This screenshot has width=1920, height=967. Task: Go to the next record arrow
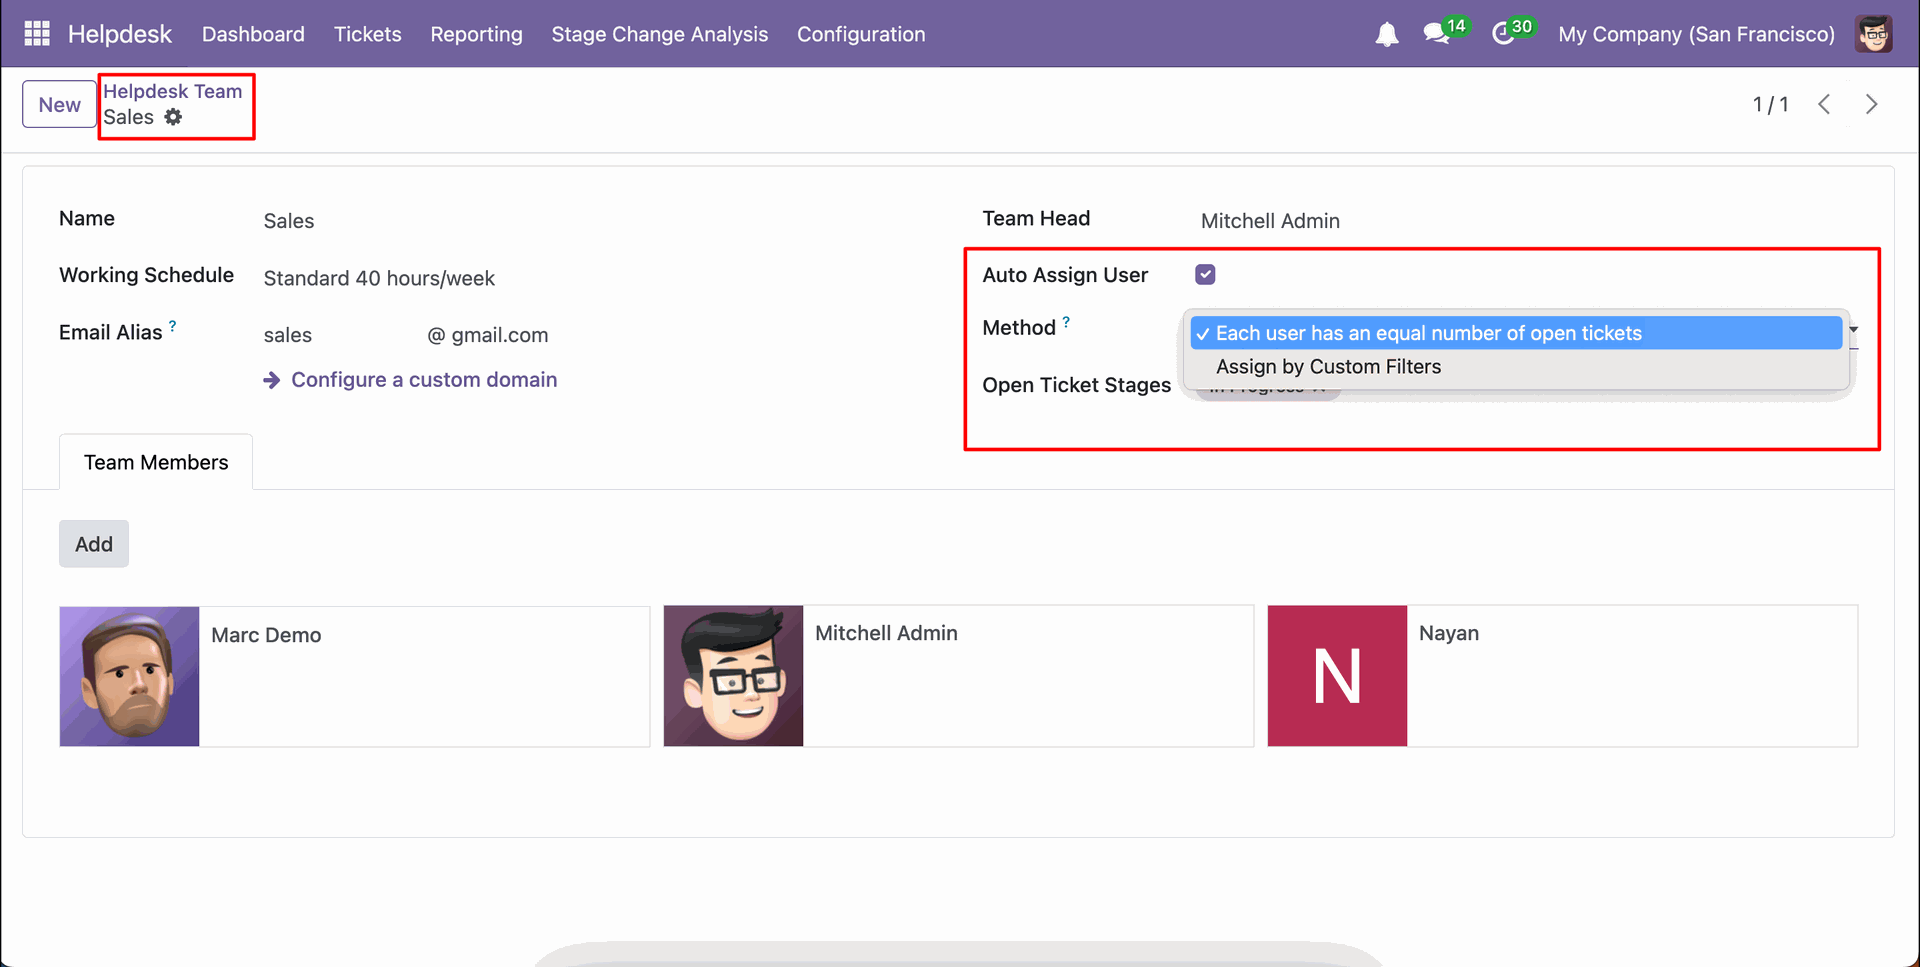click(x=1871, y=105)
